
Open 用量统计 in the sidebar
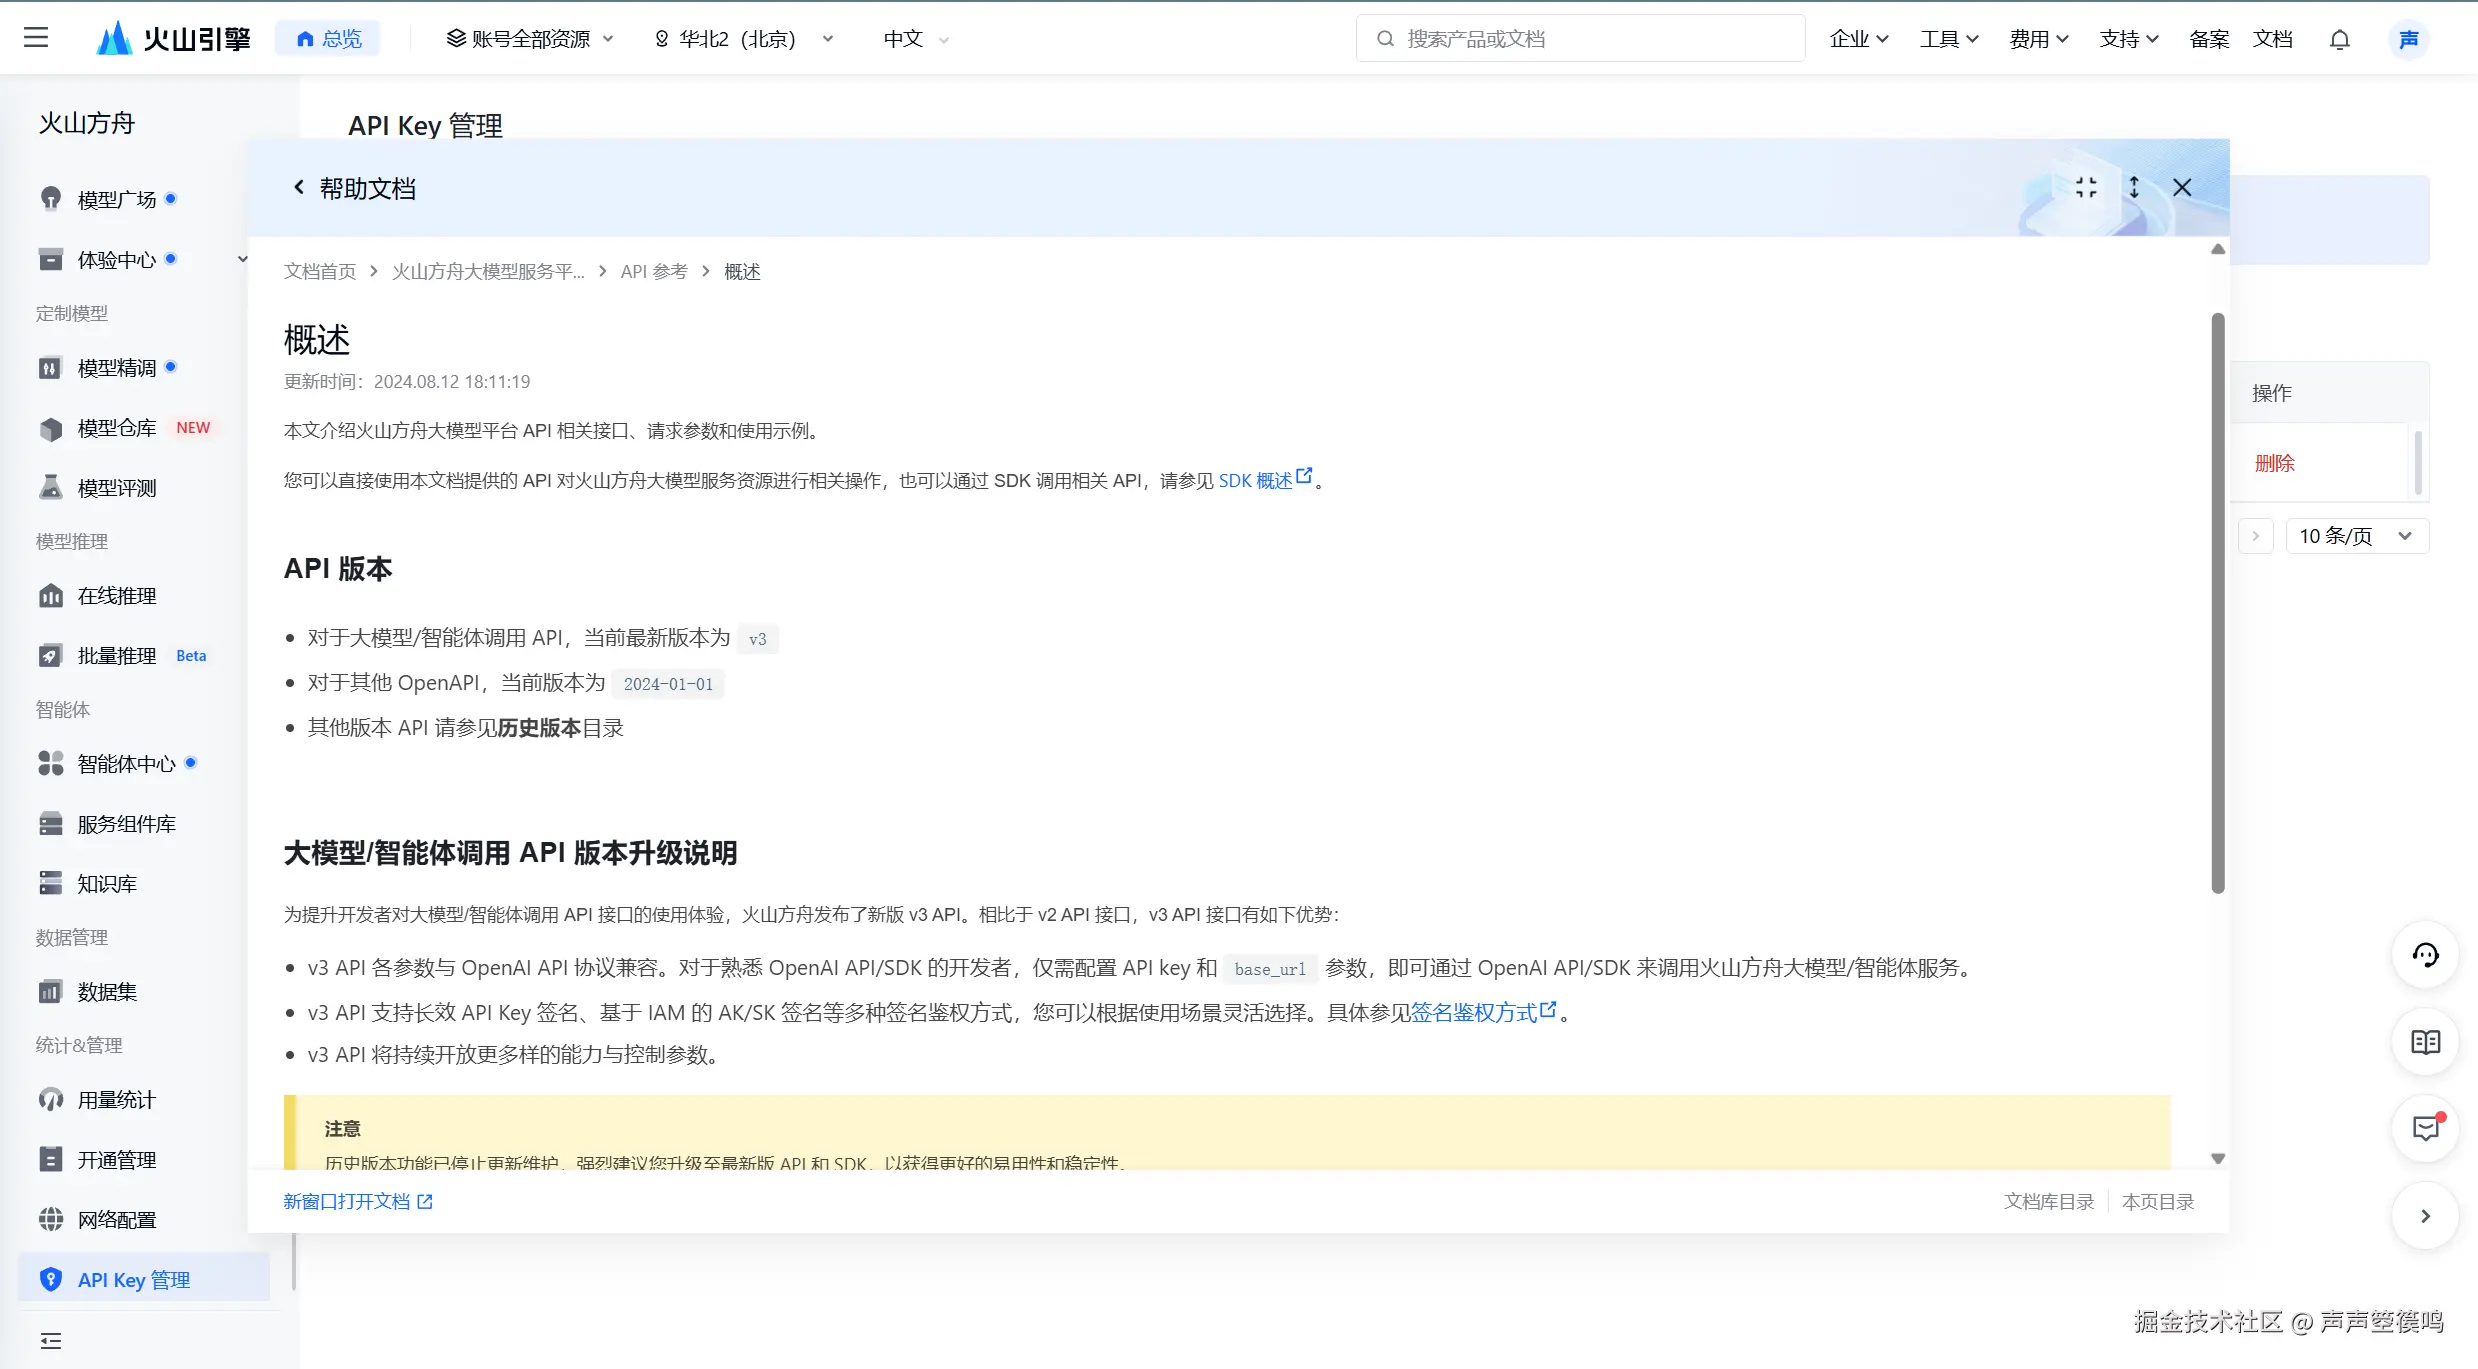[116, 1099]
